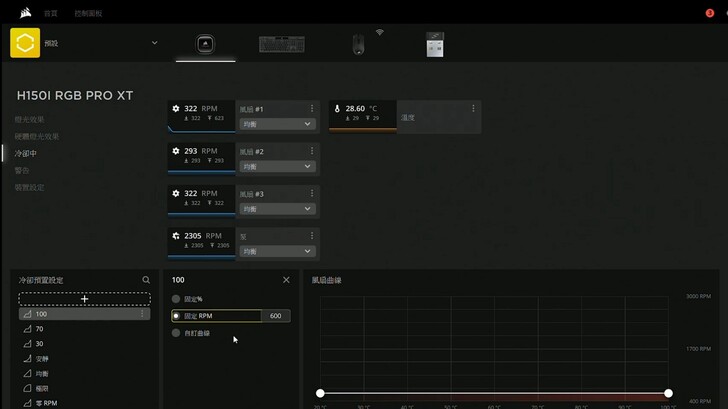
Task: Choose the 固定 RPM option
Action: [176, 316]
